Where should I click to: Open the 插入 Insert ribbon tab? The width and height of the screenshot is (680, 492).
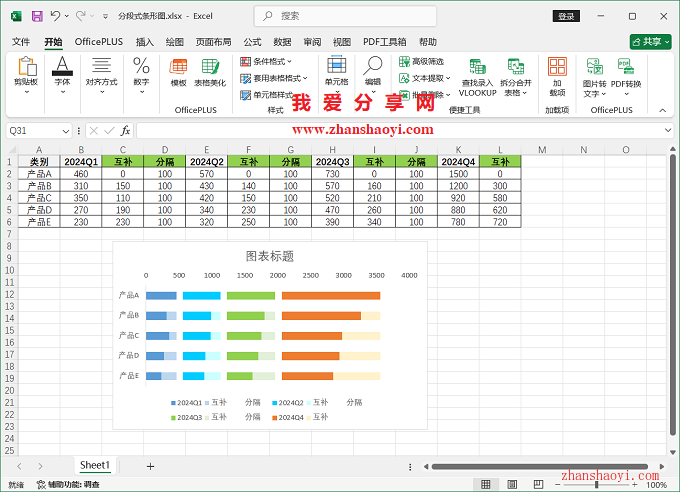click(x=145, y=42)
